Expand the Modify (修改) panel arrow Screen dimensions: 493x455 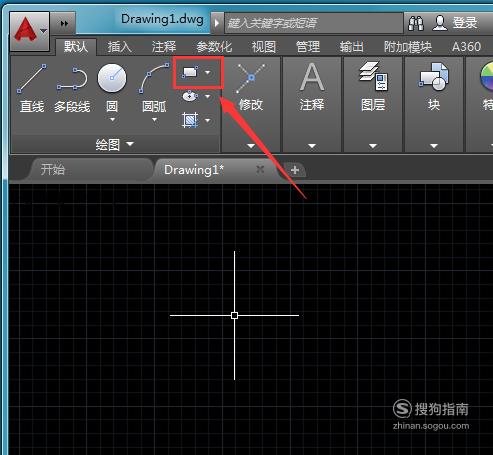point(251,146)
